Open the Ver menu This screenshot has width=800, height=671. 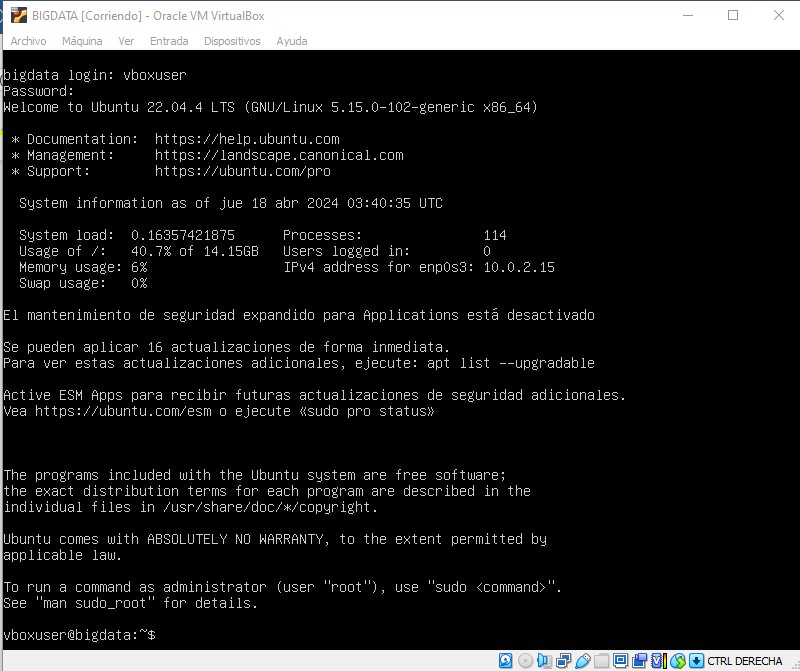pyautogui.click(x=126, y=41)
